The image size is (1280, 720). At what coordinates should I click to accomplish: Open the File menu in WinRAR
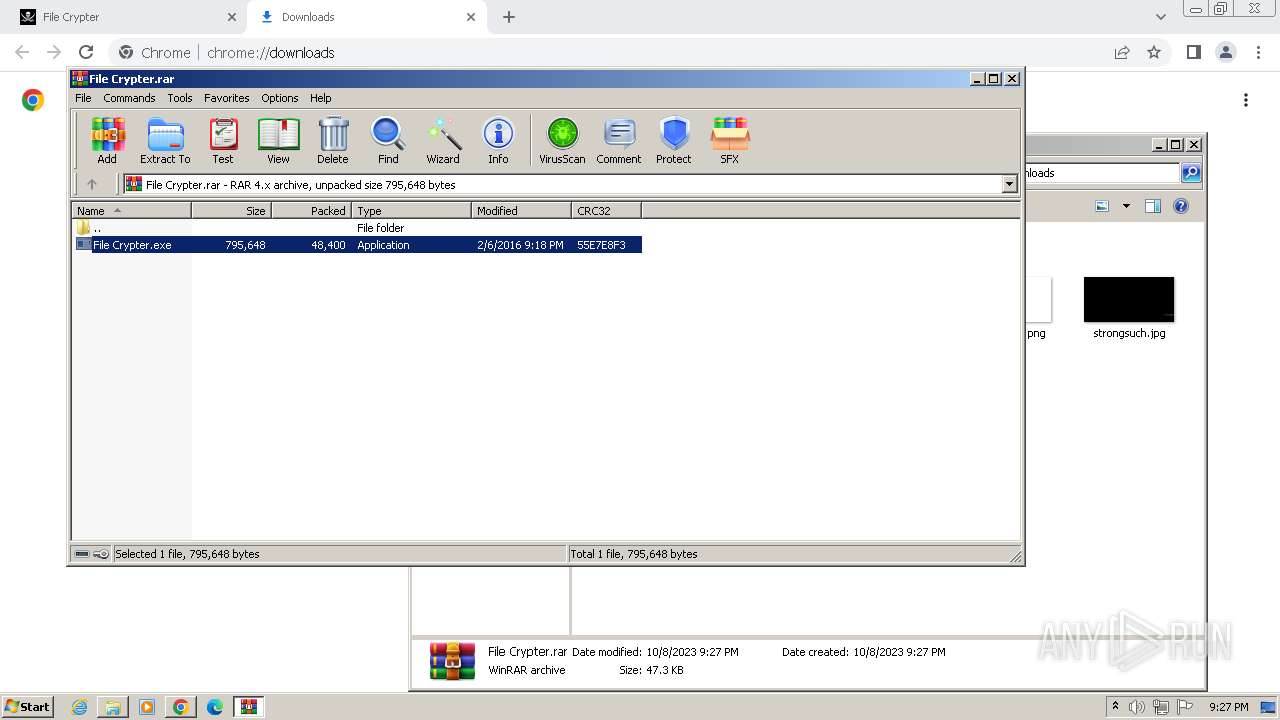pos(83,98)
